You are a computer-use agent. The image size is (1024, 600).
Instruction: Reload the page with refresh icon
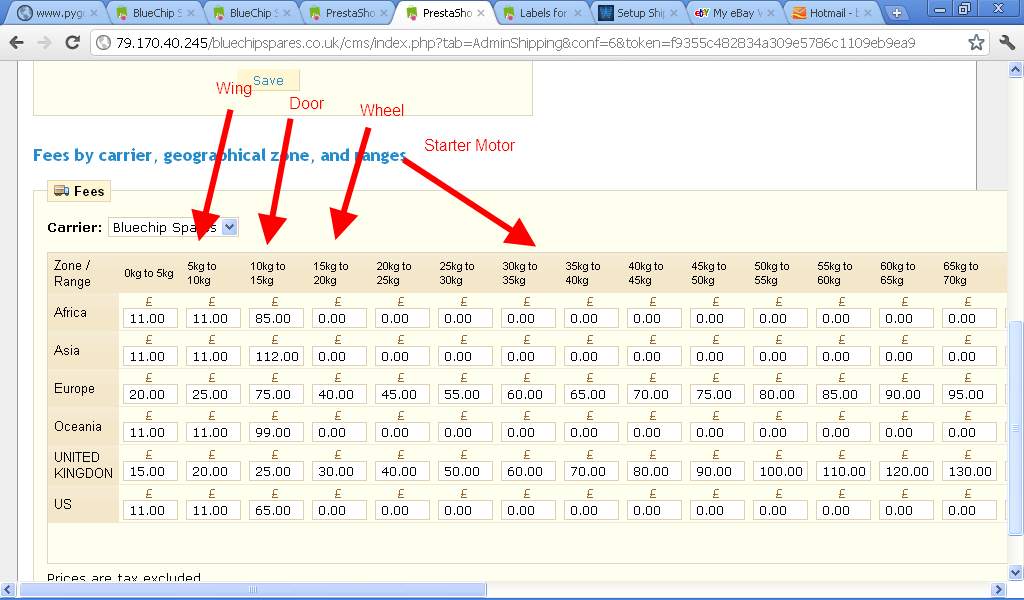(72, 43)
